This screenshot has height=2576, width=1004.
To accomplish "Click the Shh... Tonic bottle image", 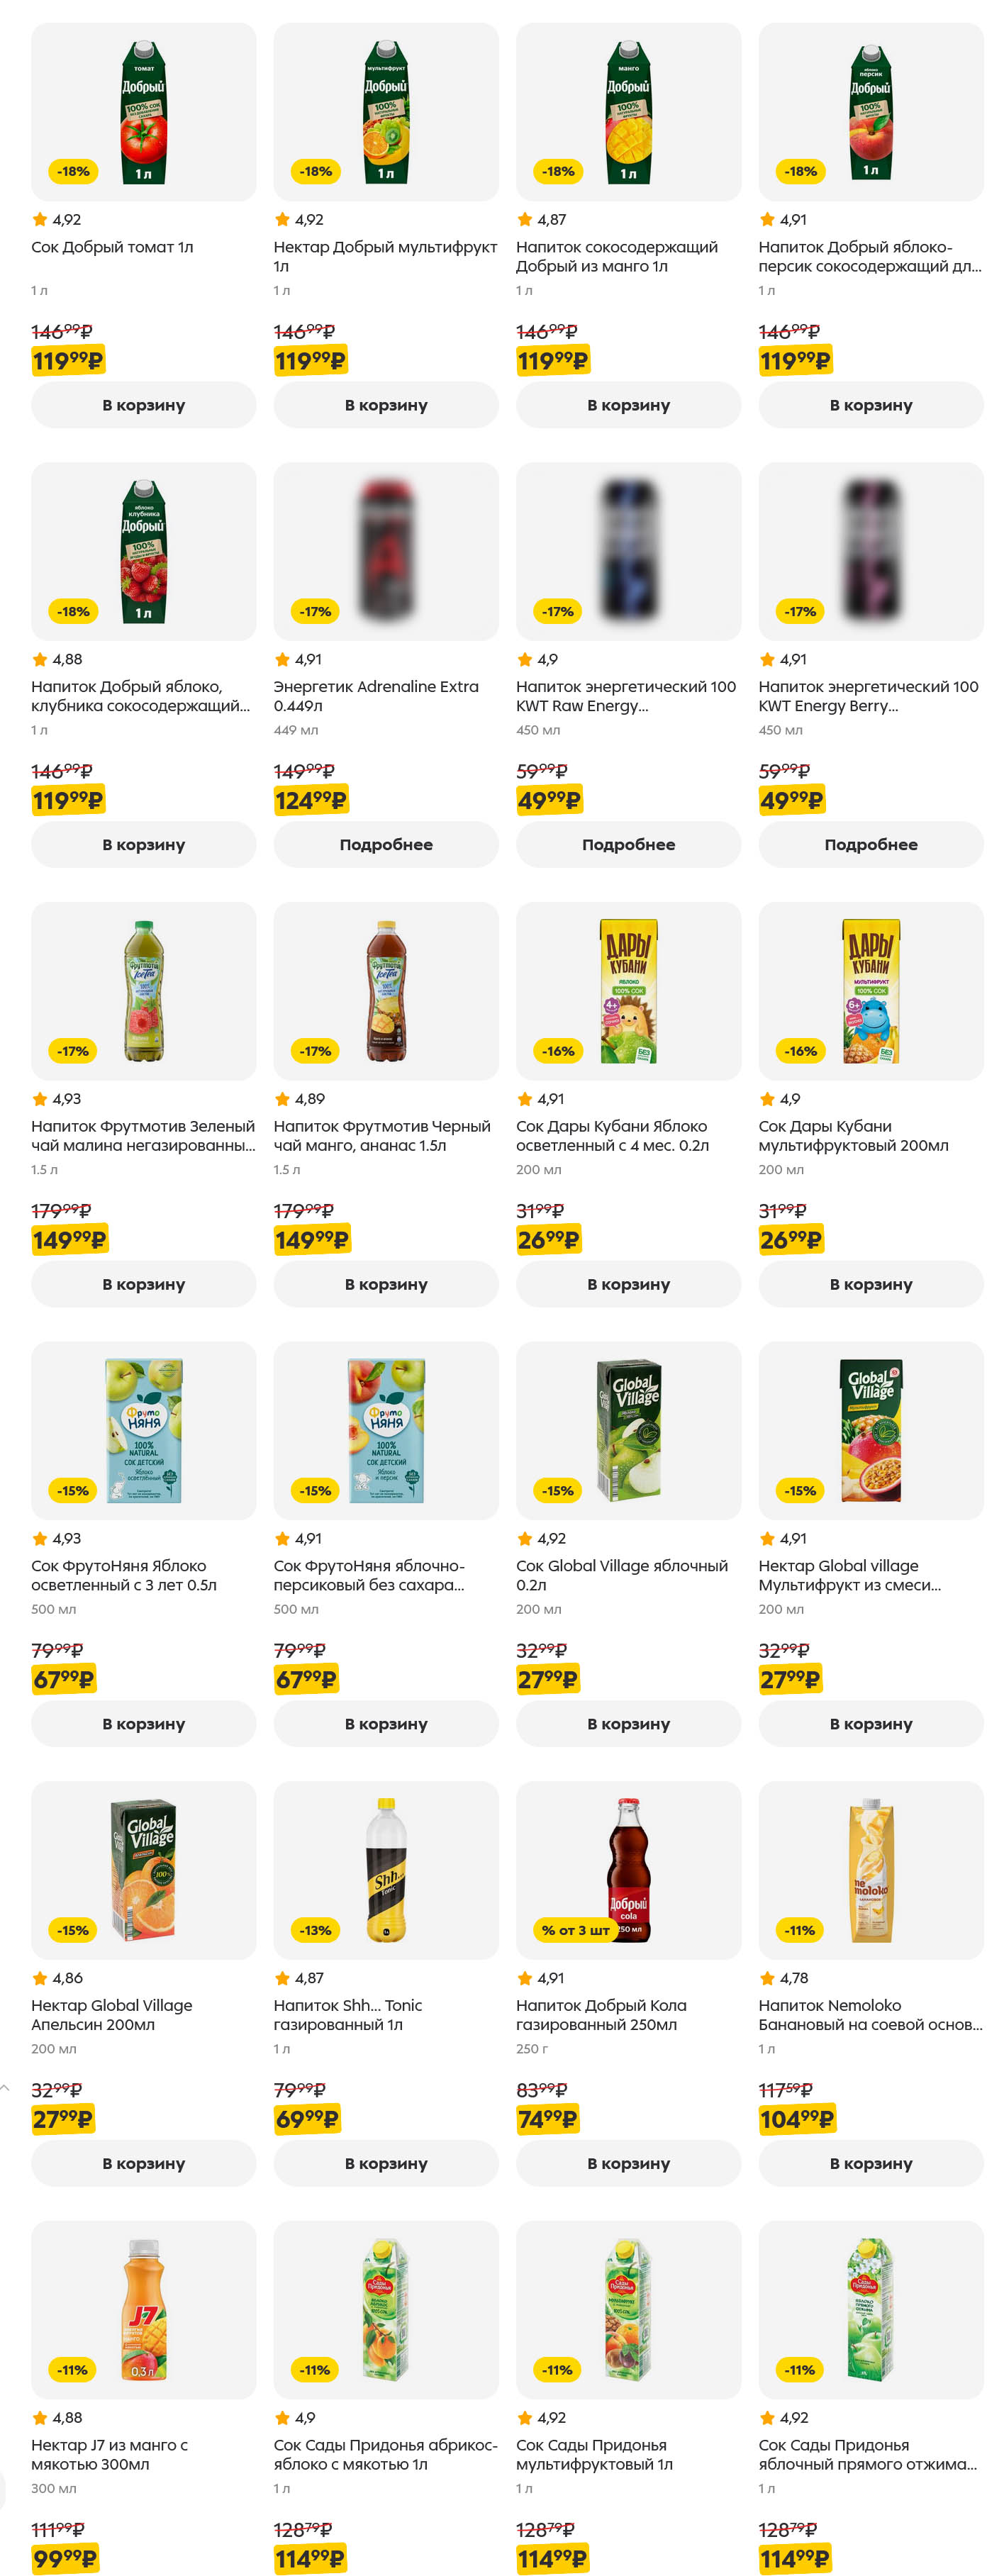I will [385, 1869].
